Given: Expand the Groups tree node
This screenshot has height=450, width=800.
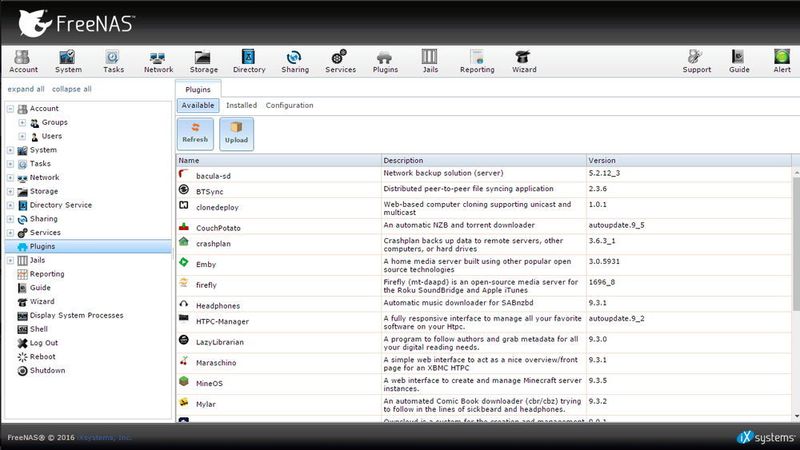Looking at the screenshot, I should pyautogui.click(x=22, y=122).
